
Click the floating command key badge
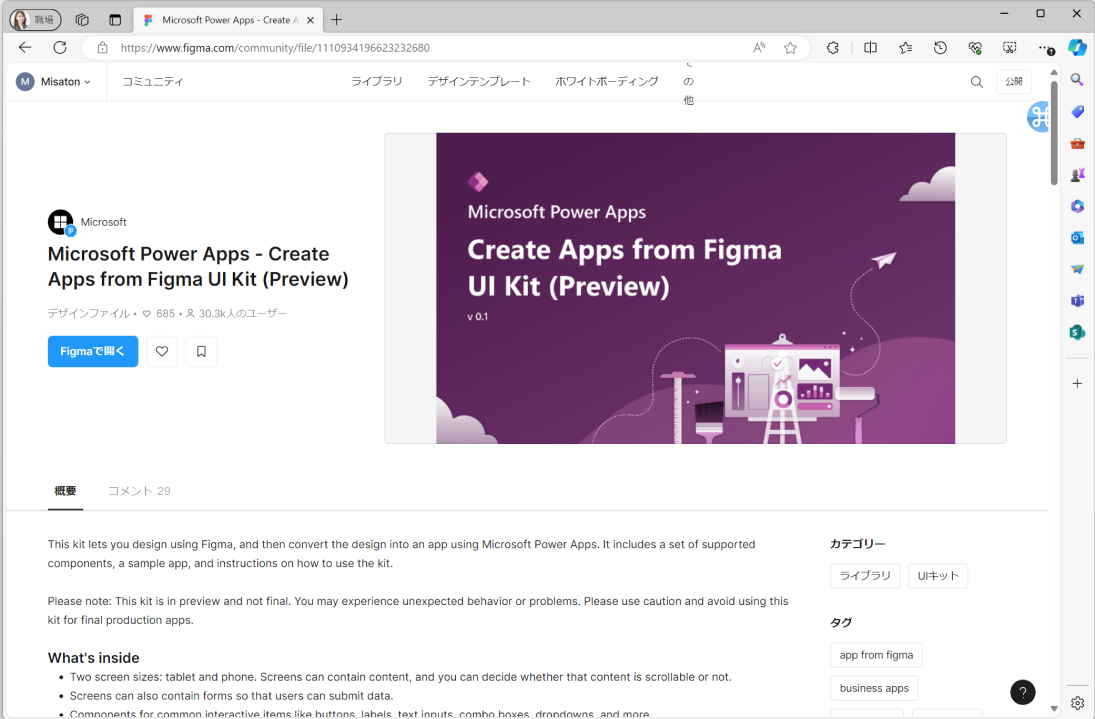tap(1038, 117)
